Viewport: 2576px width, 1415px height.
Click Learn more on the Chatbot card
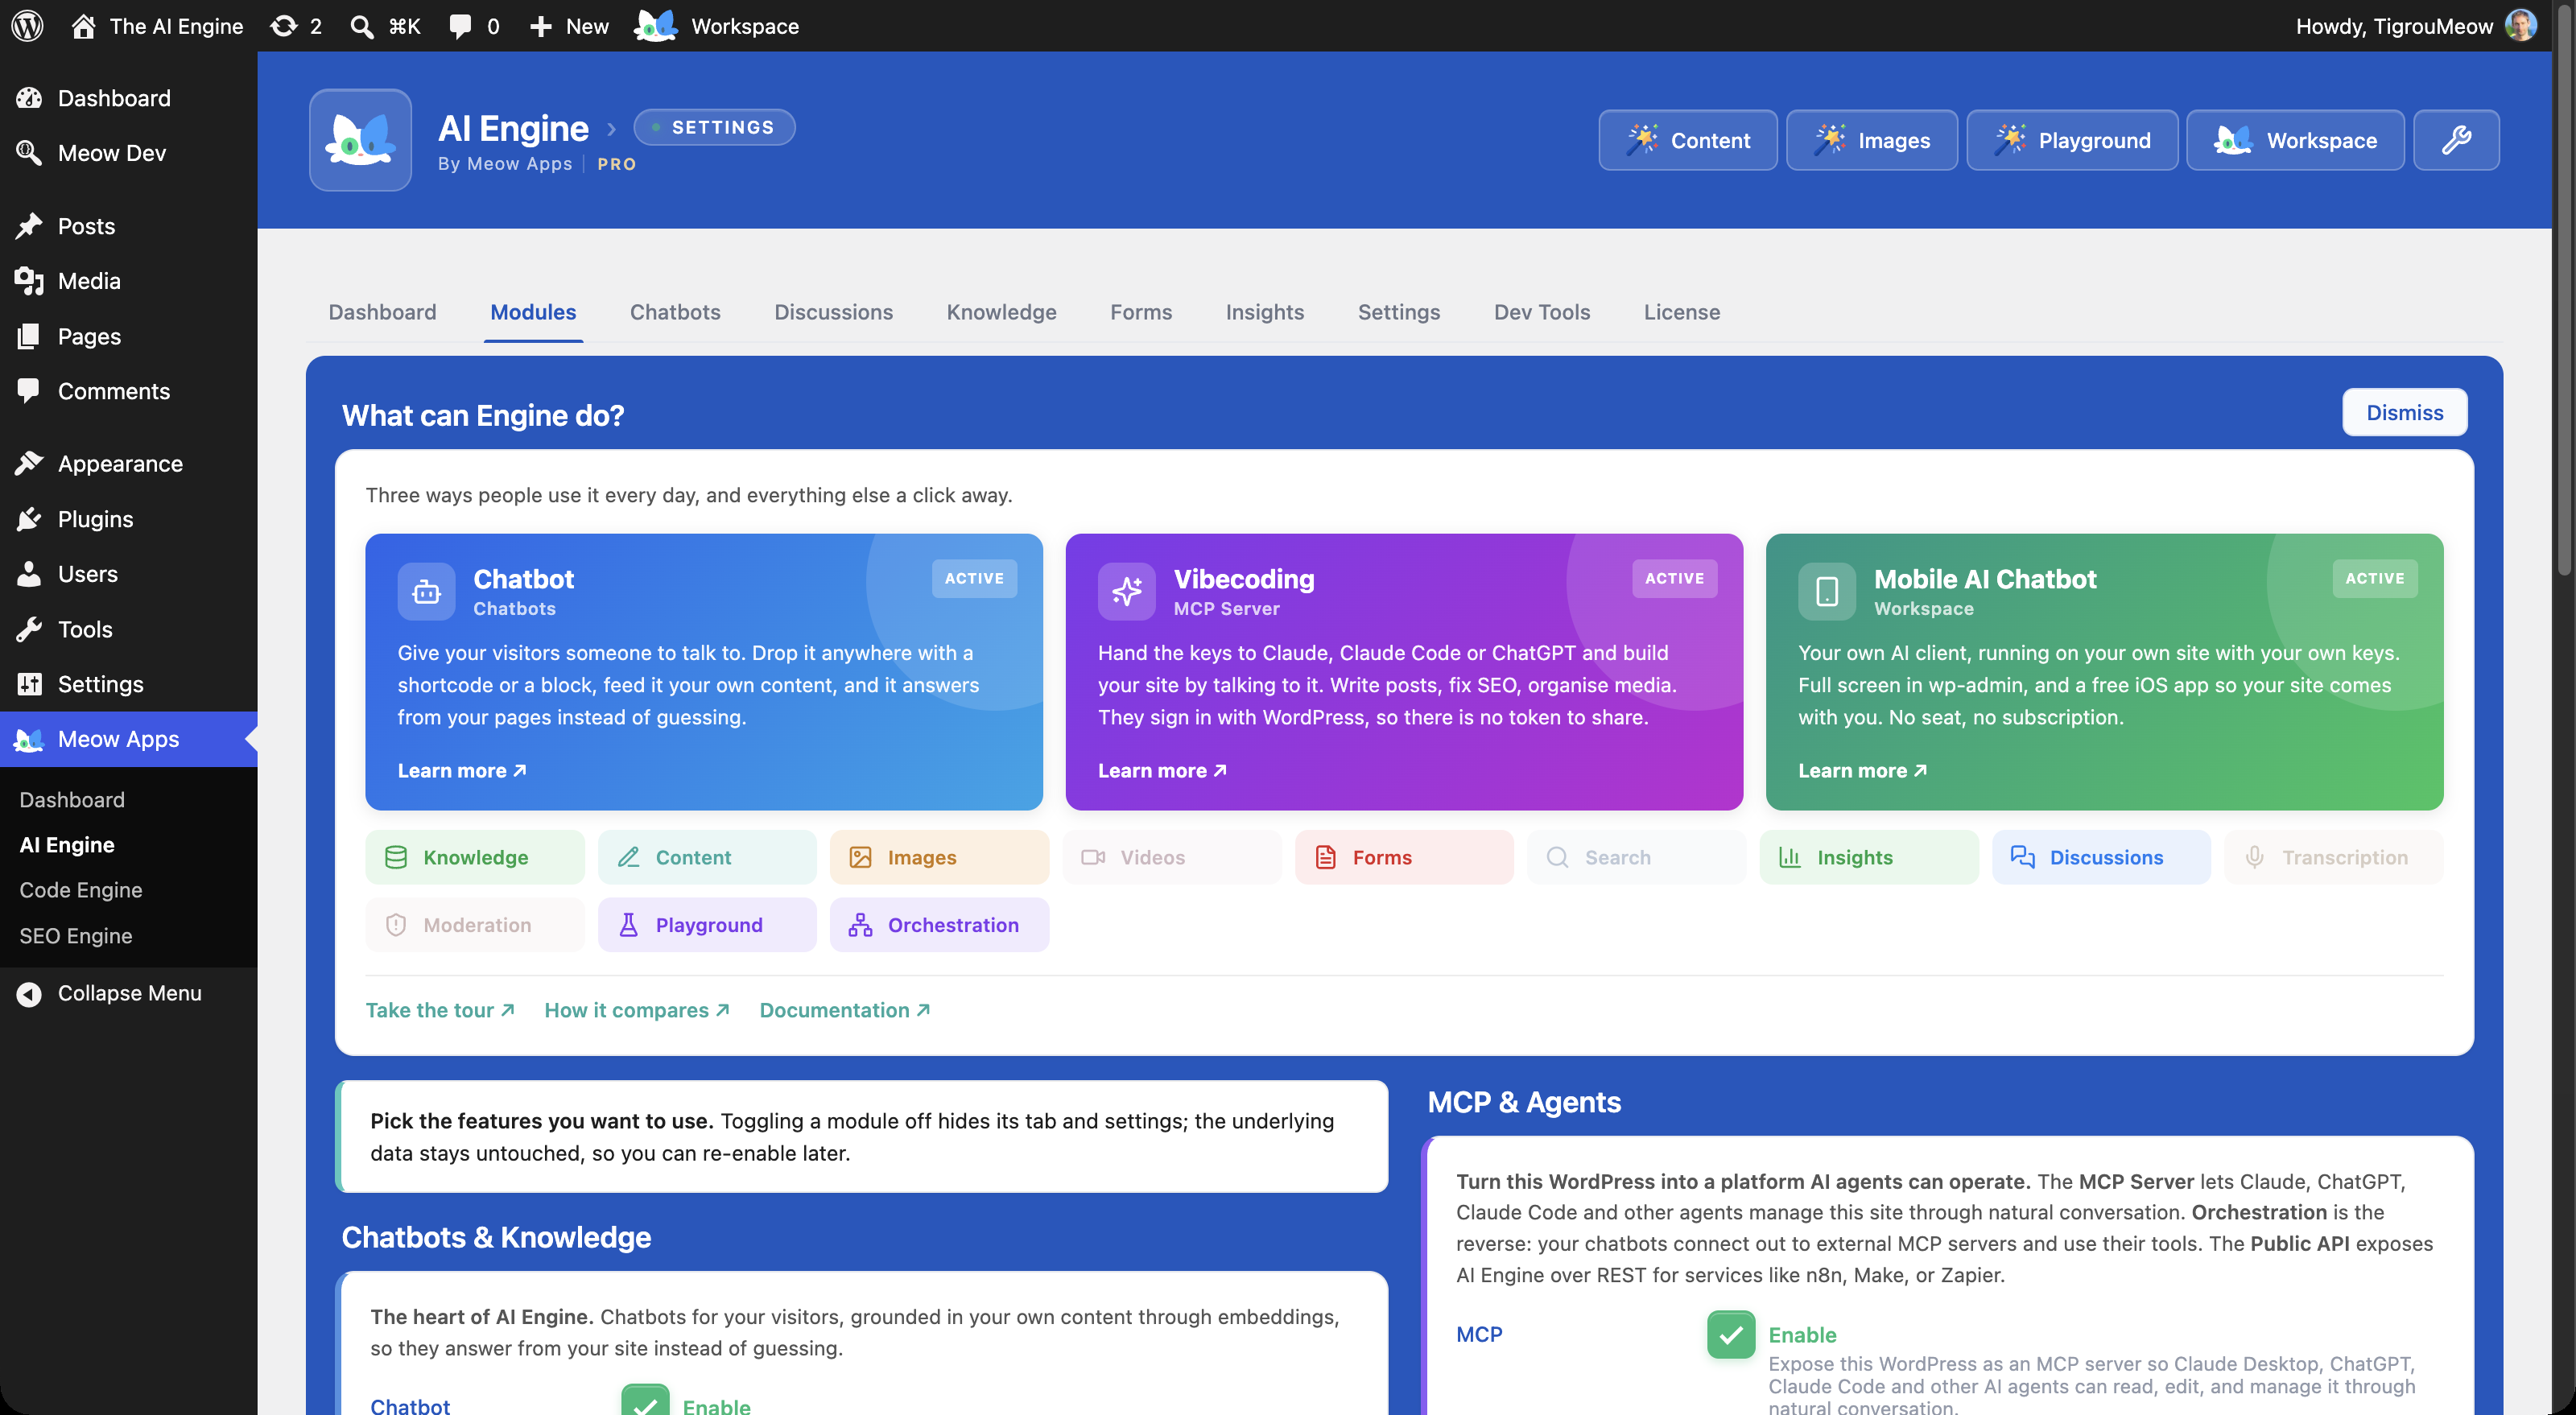click(461, 770)
